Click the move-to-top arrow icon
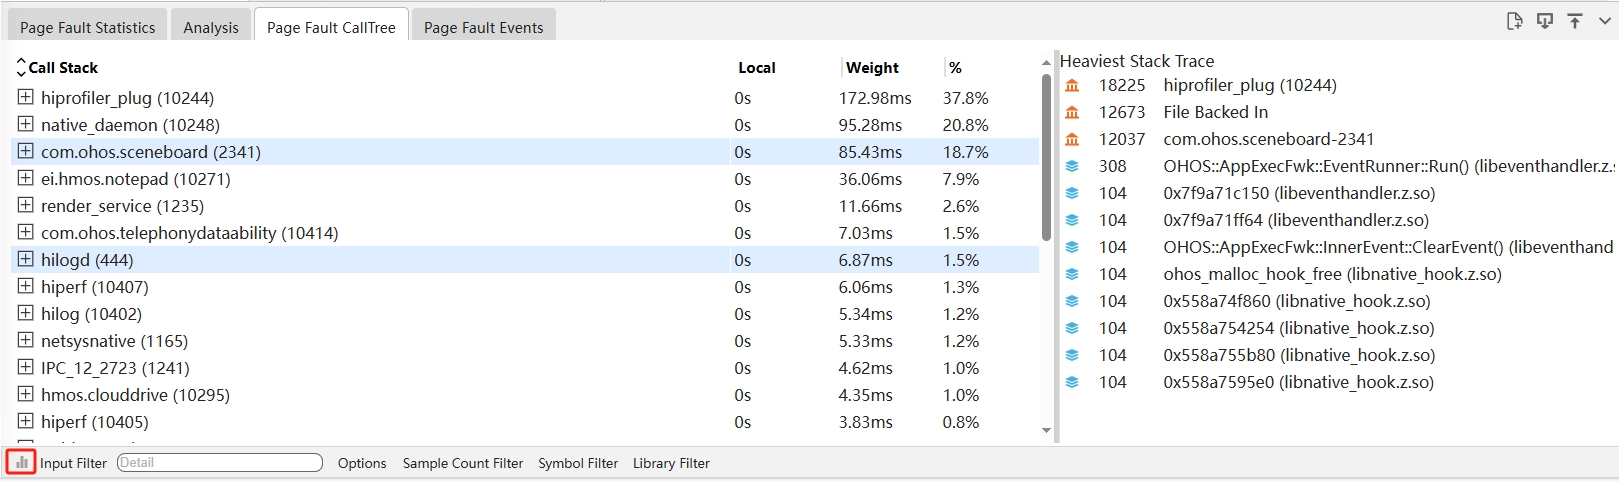The height and width of the screenshot is (482, 1619). click(x=1575, y=21)
